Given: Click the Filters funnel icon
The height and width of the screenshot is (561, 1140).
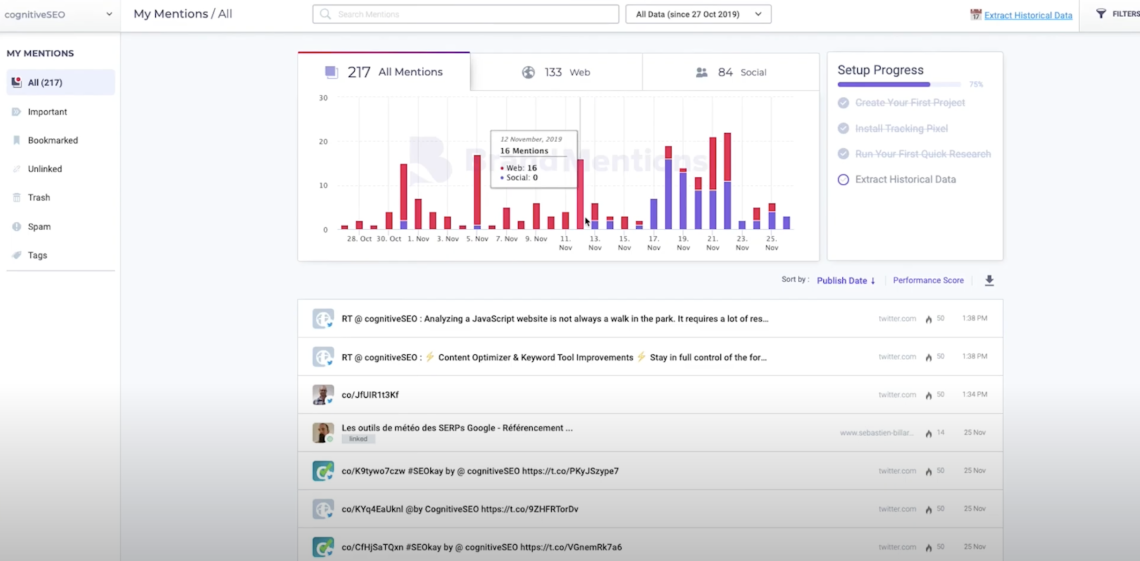Looking at the screenshot, I should pos(1101,14).
